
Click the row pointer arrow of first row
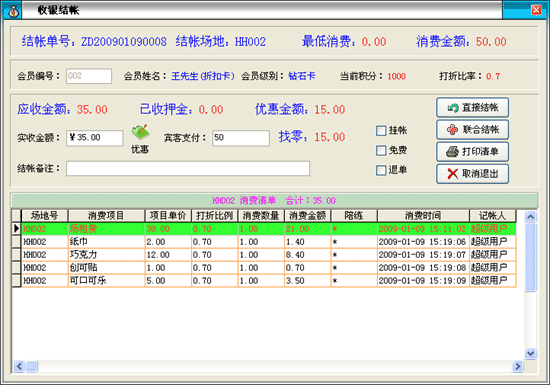(x=16, y=229)
